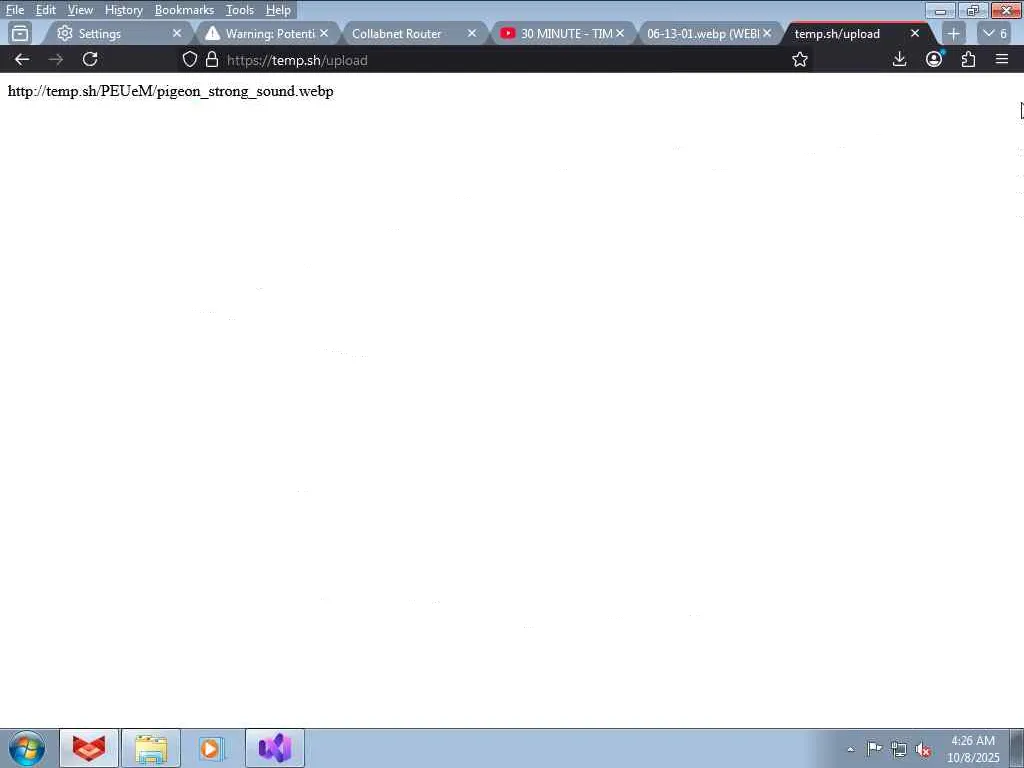The width and height of the screenshot is (1024, 768).
Task: Close the 06-13-01.webp tab
Action: click(x=767, y=33)
